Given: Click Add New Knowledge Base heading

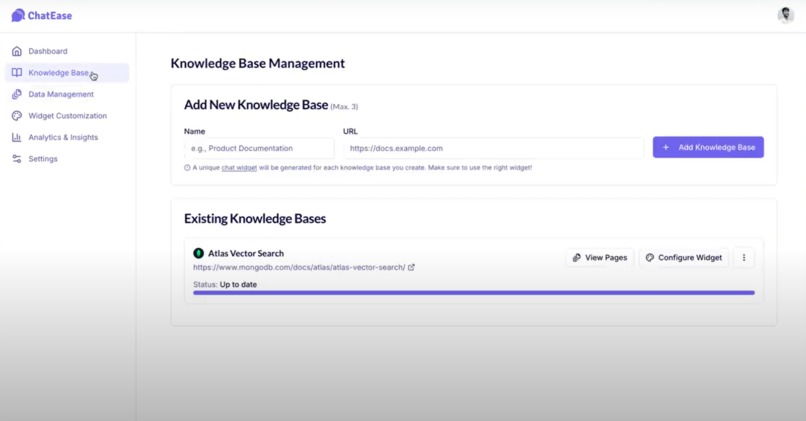Looking at the screenshot, I should click(256, 105).
